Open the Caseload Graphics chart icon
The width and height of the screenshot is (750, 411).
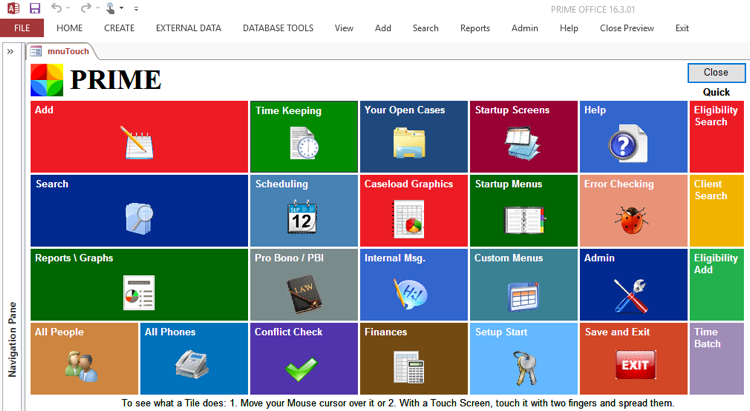click(412, 217)
